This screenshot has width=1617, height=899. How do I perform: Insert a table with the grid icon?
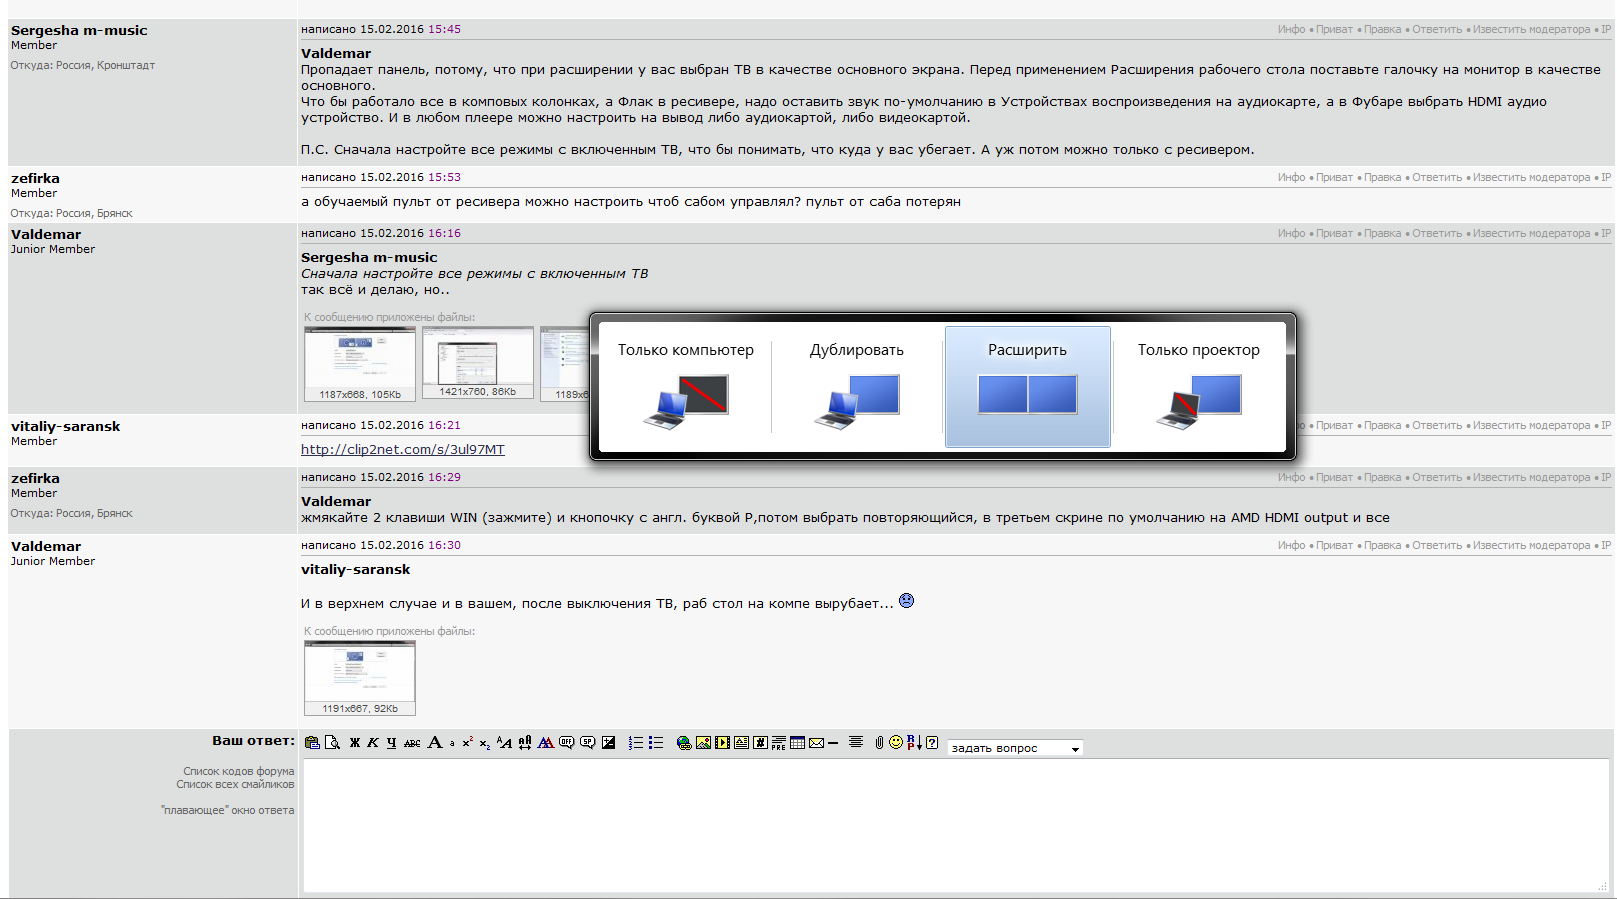point(797,742)
